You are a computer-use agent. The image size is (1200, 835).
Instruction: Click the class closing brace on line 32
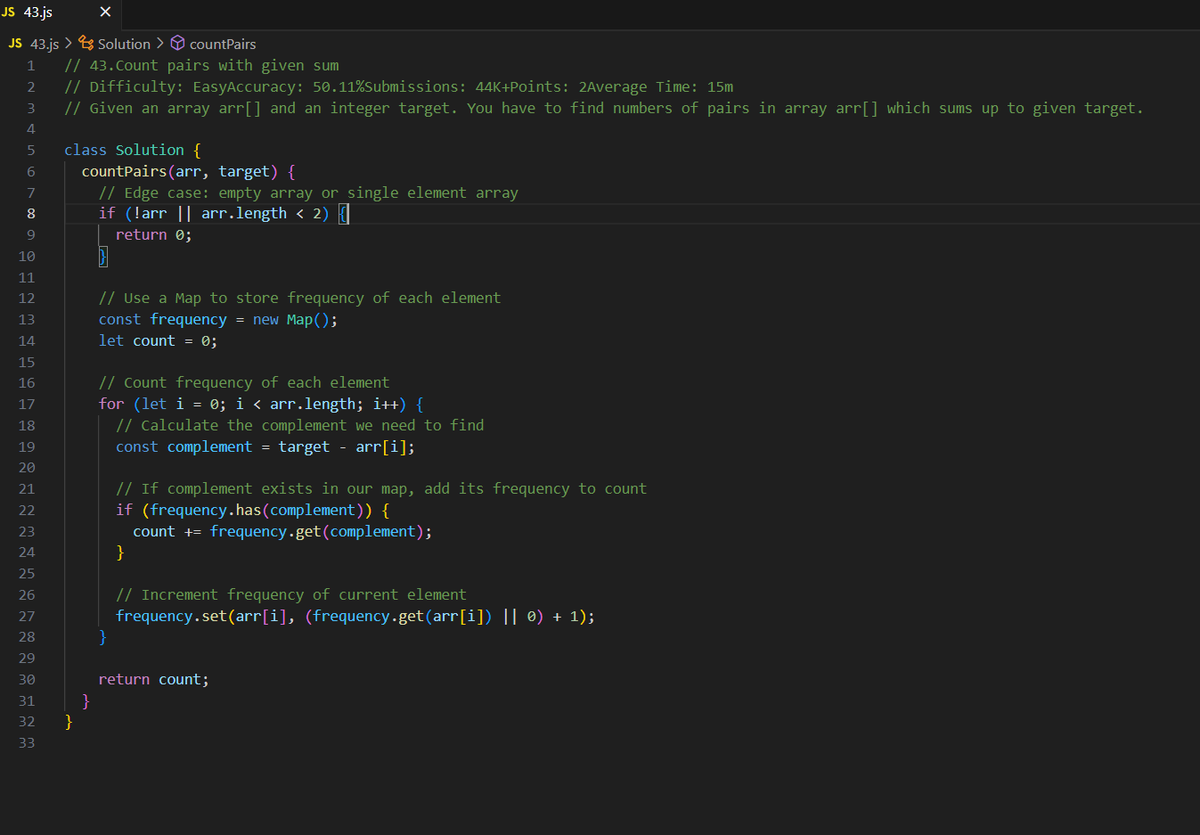[x=69, y=722]
